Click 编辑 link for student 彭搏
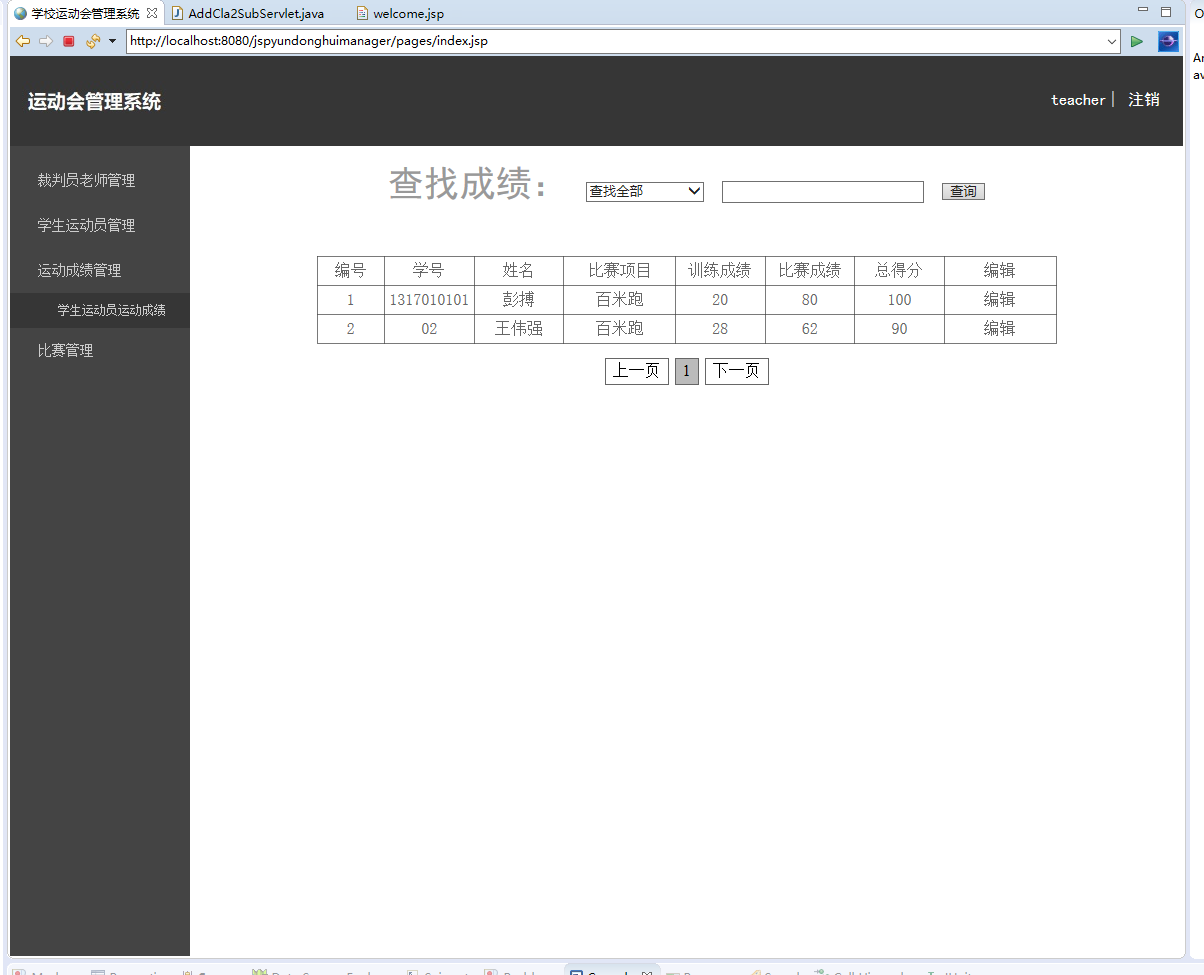The height and width of the screenshot is (975, 1204). tap(1000, 299)
